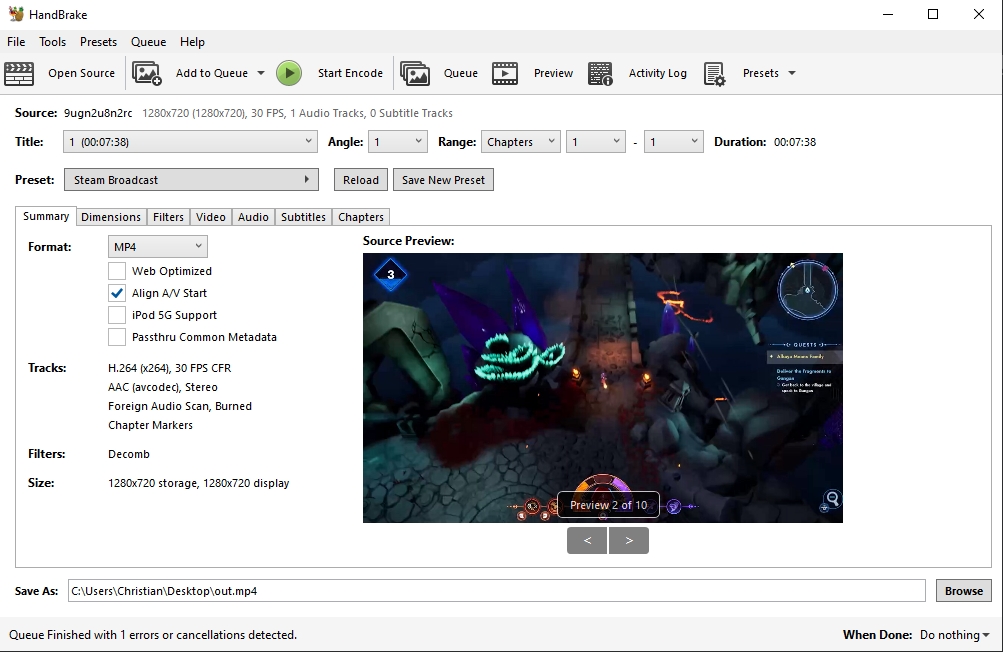Open the Help menu
The width and height of the screenshot is (1003, 652).
[192, 42]
